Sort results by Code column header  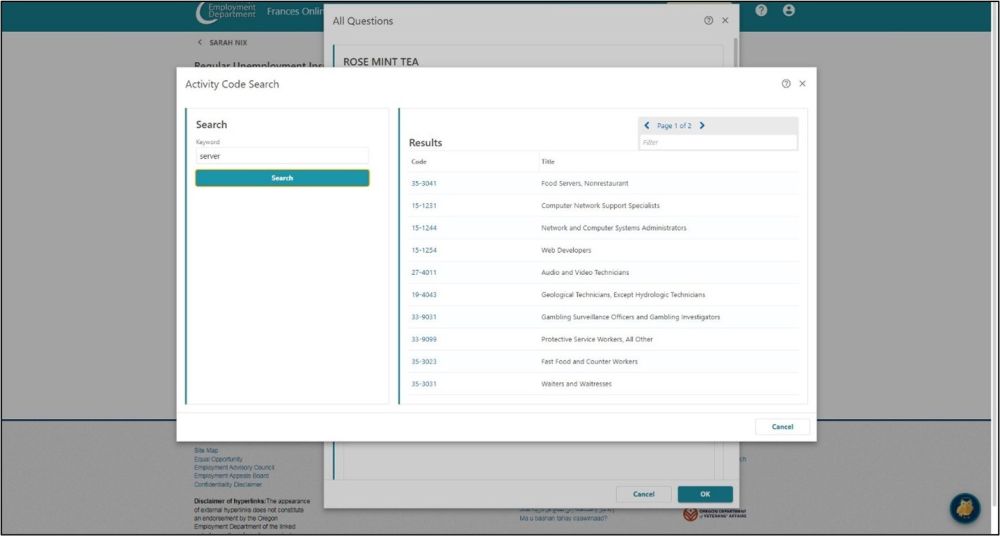coord(419,162)
